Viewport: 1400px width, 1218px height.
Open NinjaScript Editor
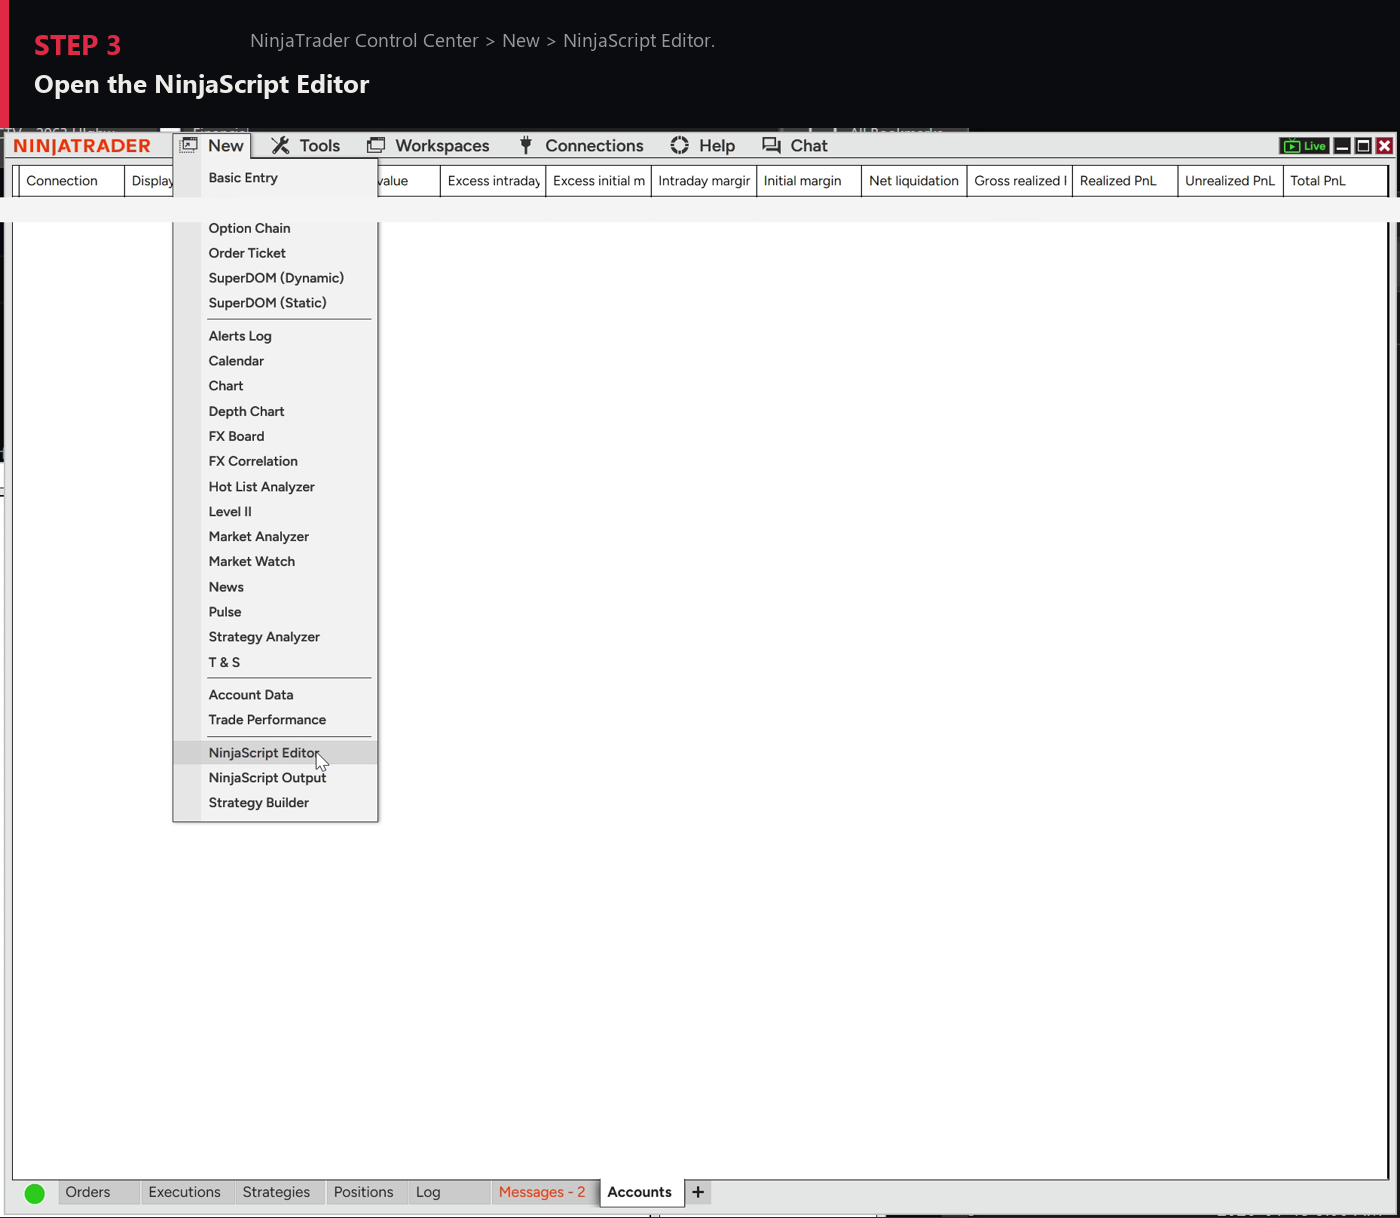tap(275, 753)
